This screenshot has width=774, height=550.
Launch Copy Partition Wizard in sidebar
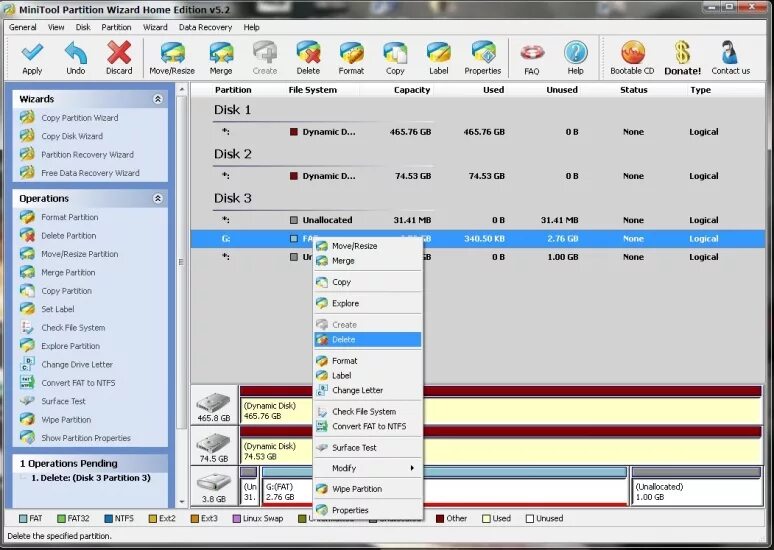point(79,118)
